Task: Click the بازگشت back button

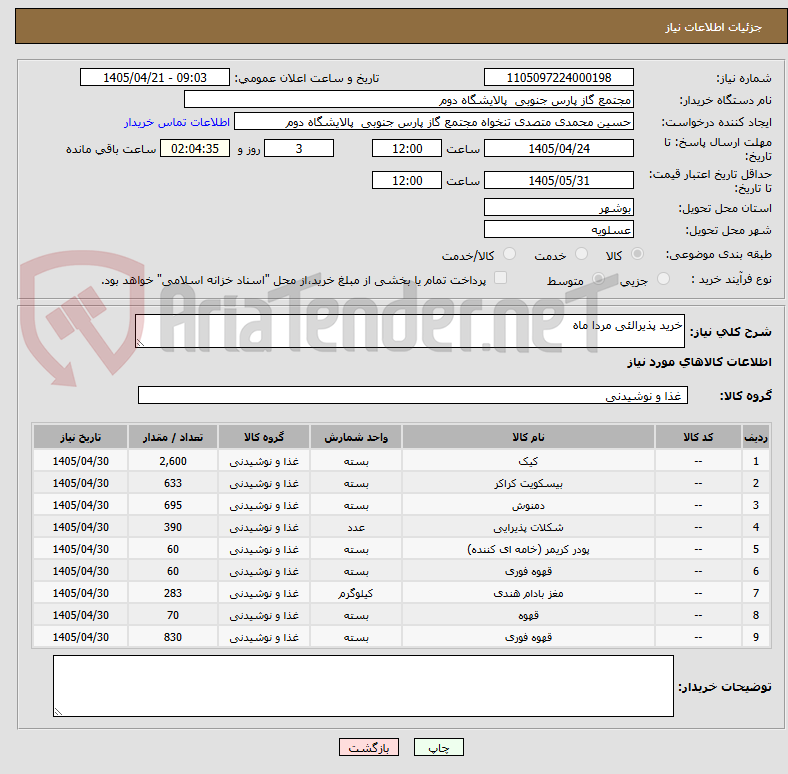Action: tap(369, 747)
